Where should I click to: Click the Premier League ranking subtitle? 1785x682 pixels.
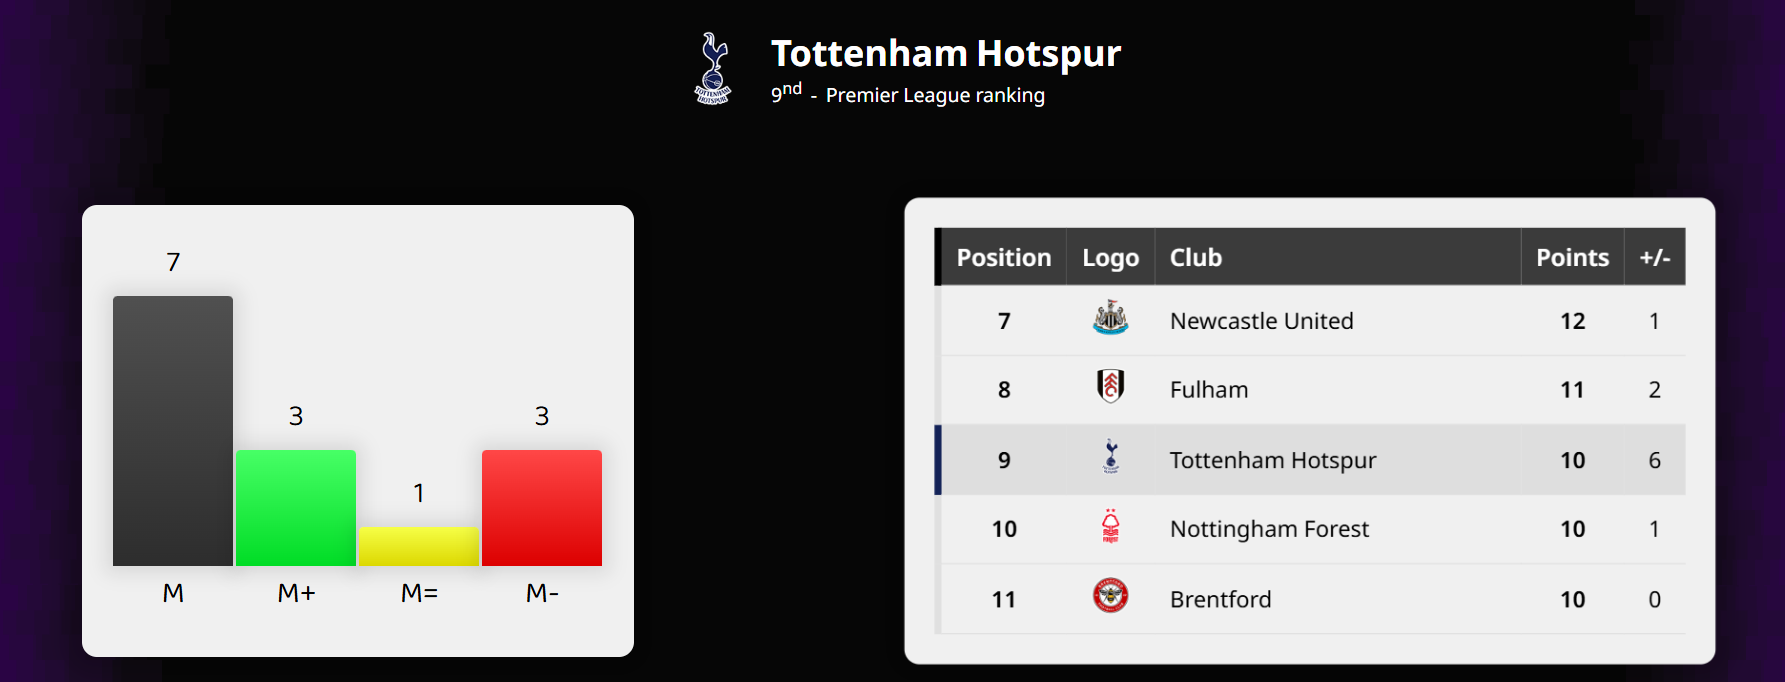click(x=935, y=95)
